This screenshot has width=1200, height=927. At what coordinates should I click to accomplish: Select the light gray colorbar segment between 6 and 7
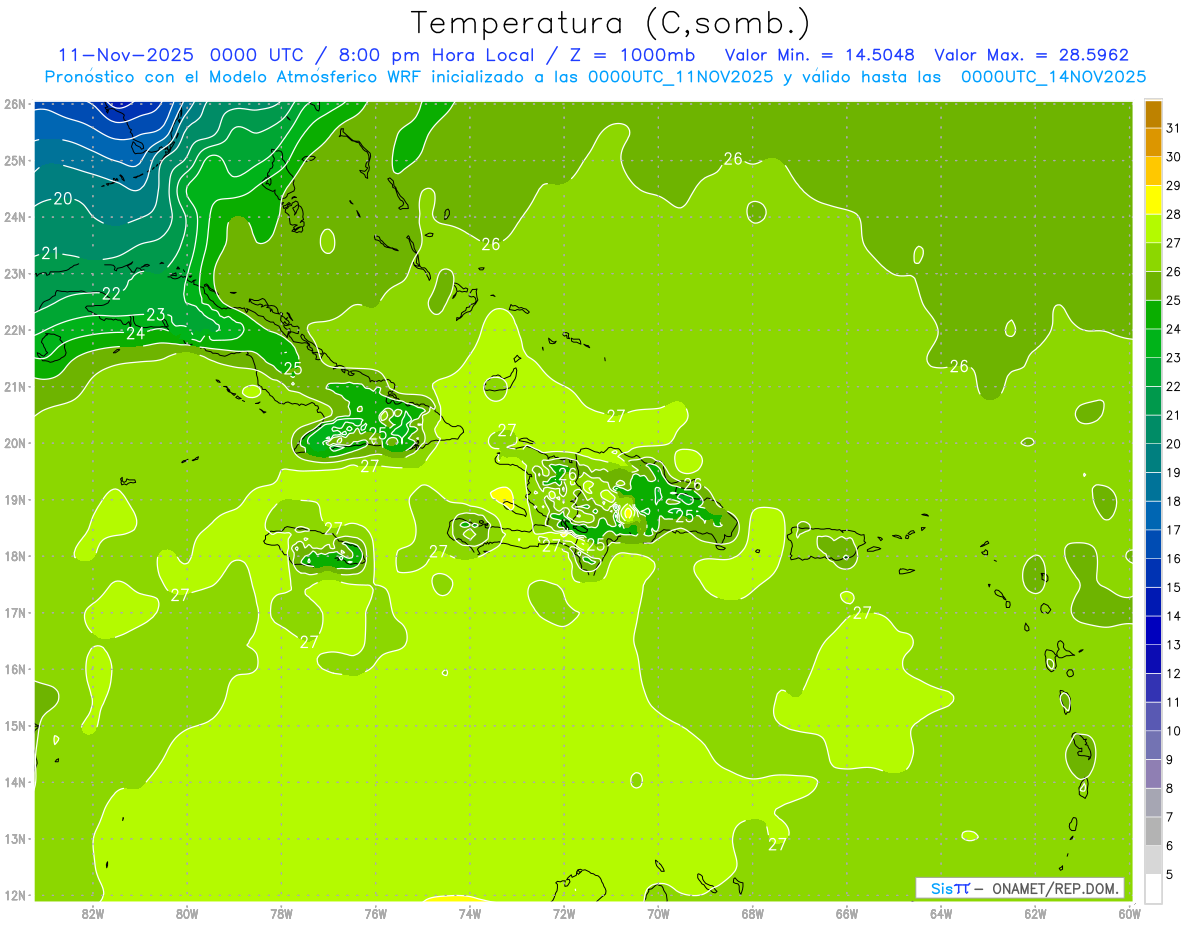(1153, 831)
